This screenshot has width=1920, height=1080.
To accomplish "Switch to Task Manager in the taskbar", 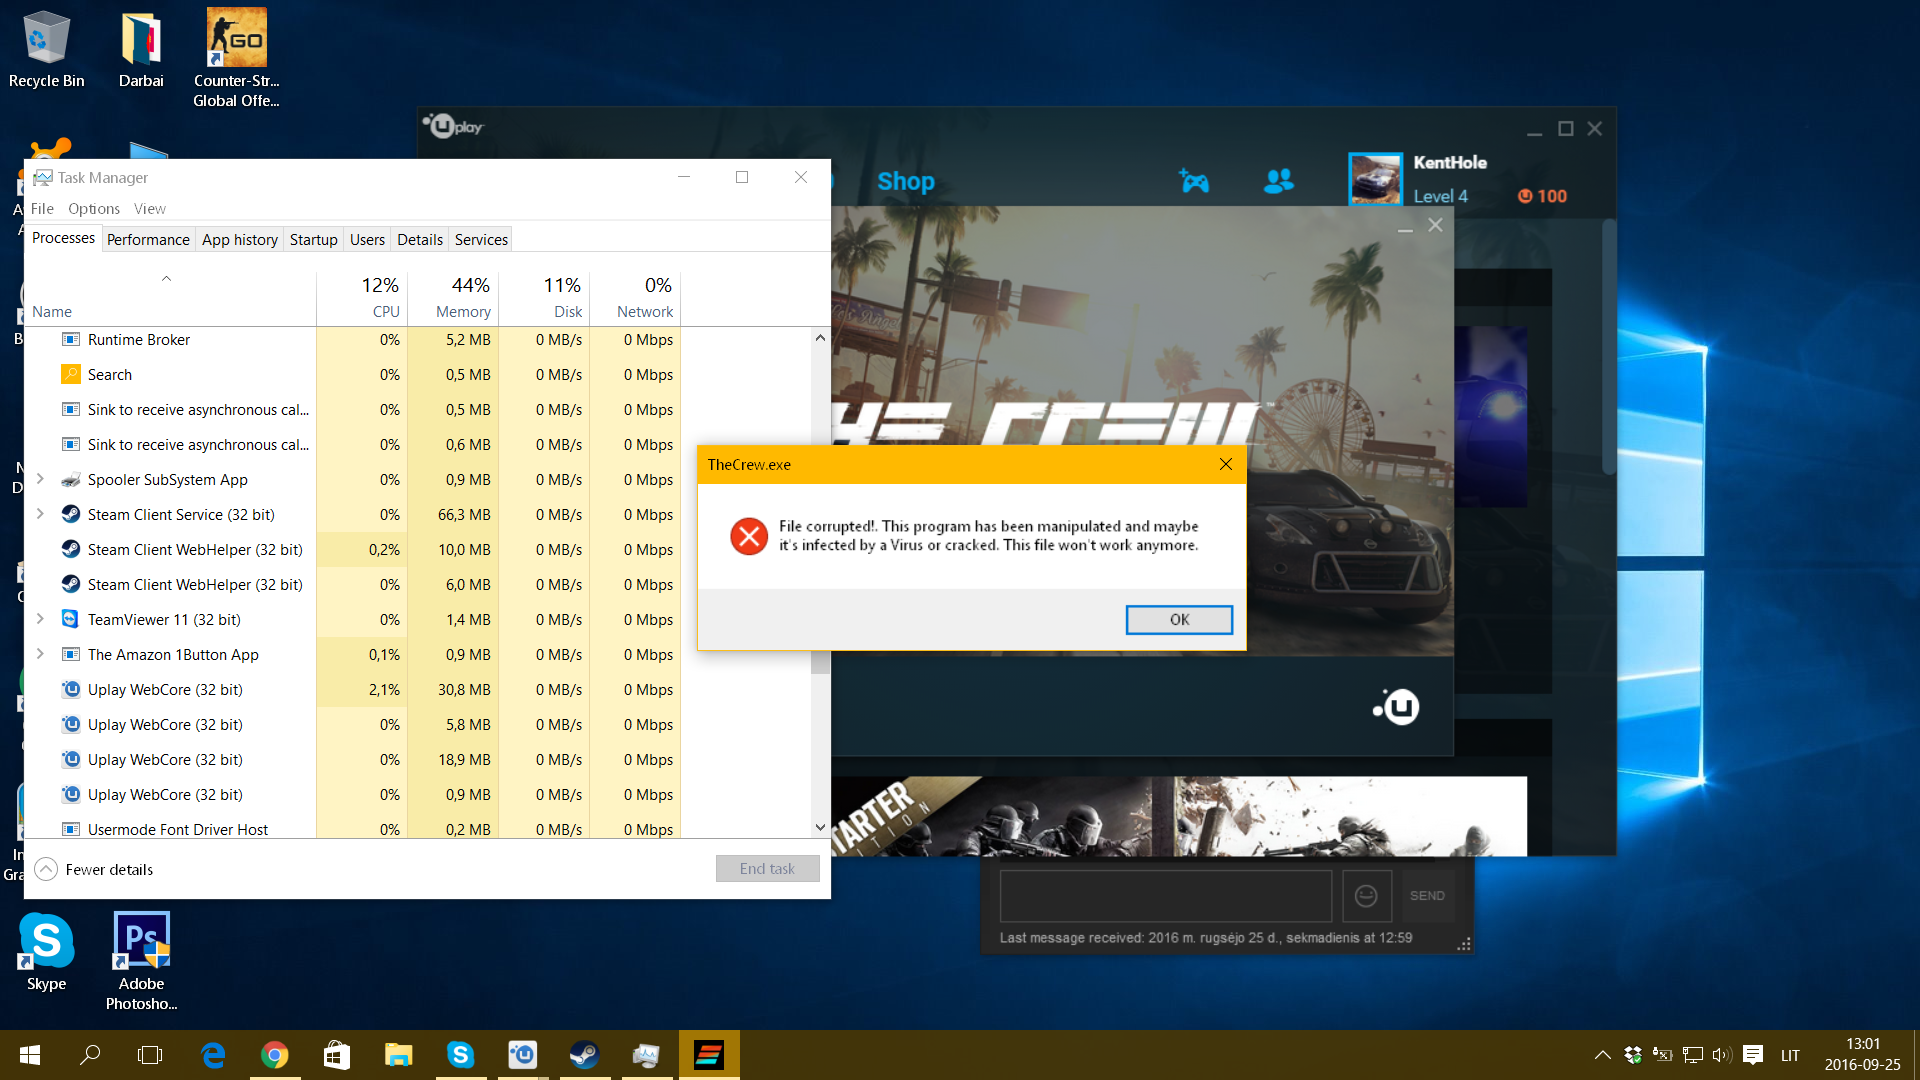I will 646,1055.
